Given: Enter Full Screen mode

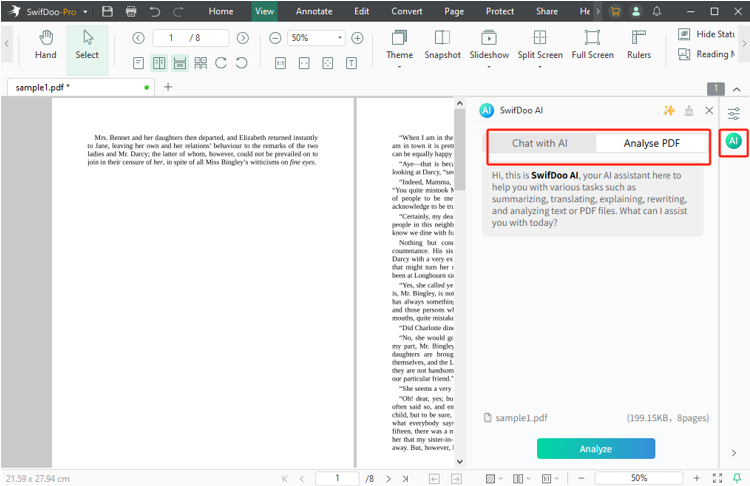Looking at the screenshot, I should tap(593, 45).
